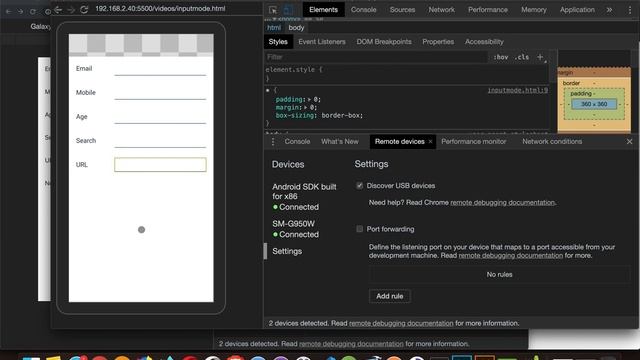This screenshot has width=640, height=360.
Task: Add new style rule with plus icon
Action: coord(540,57)
